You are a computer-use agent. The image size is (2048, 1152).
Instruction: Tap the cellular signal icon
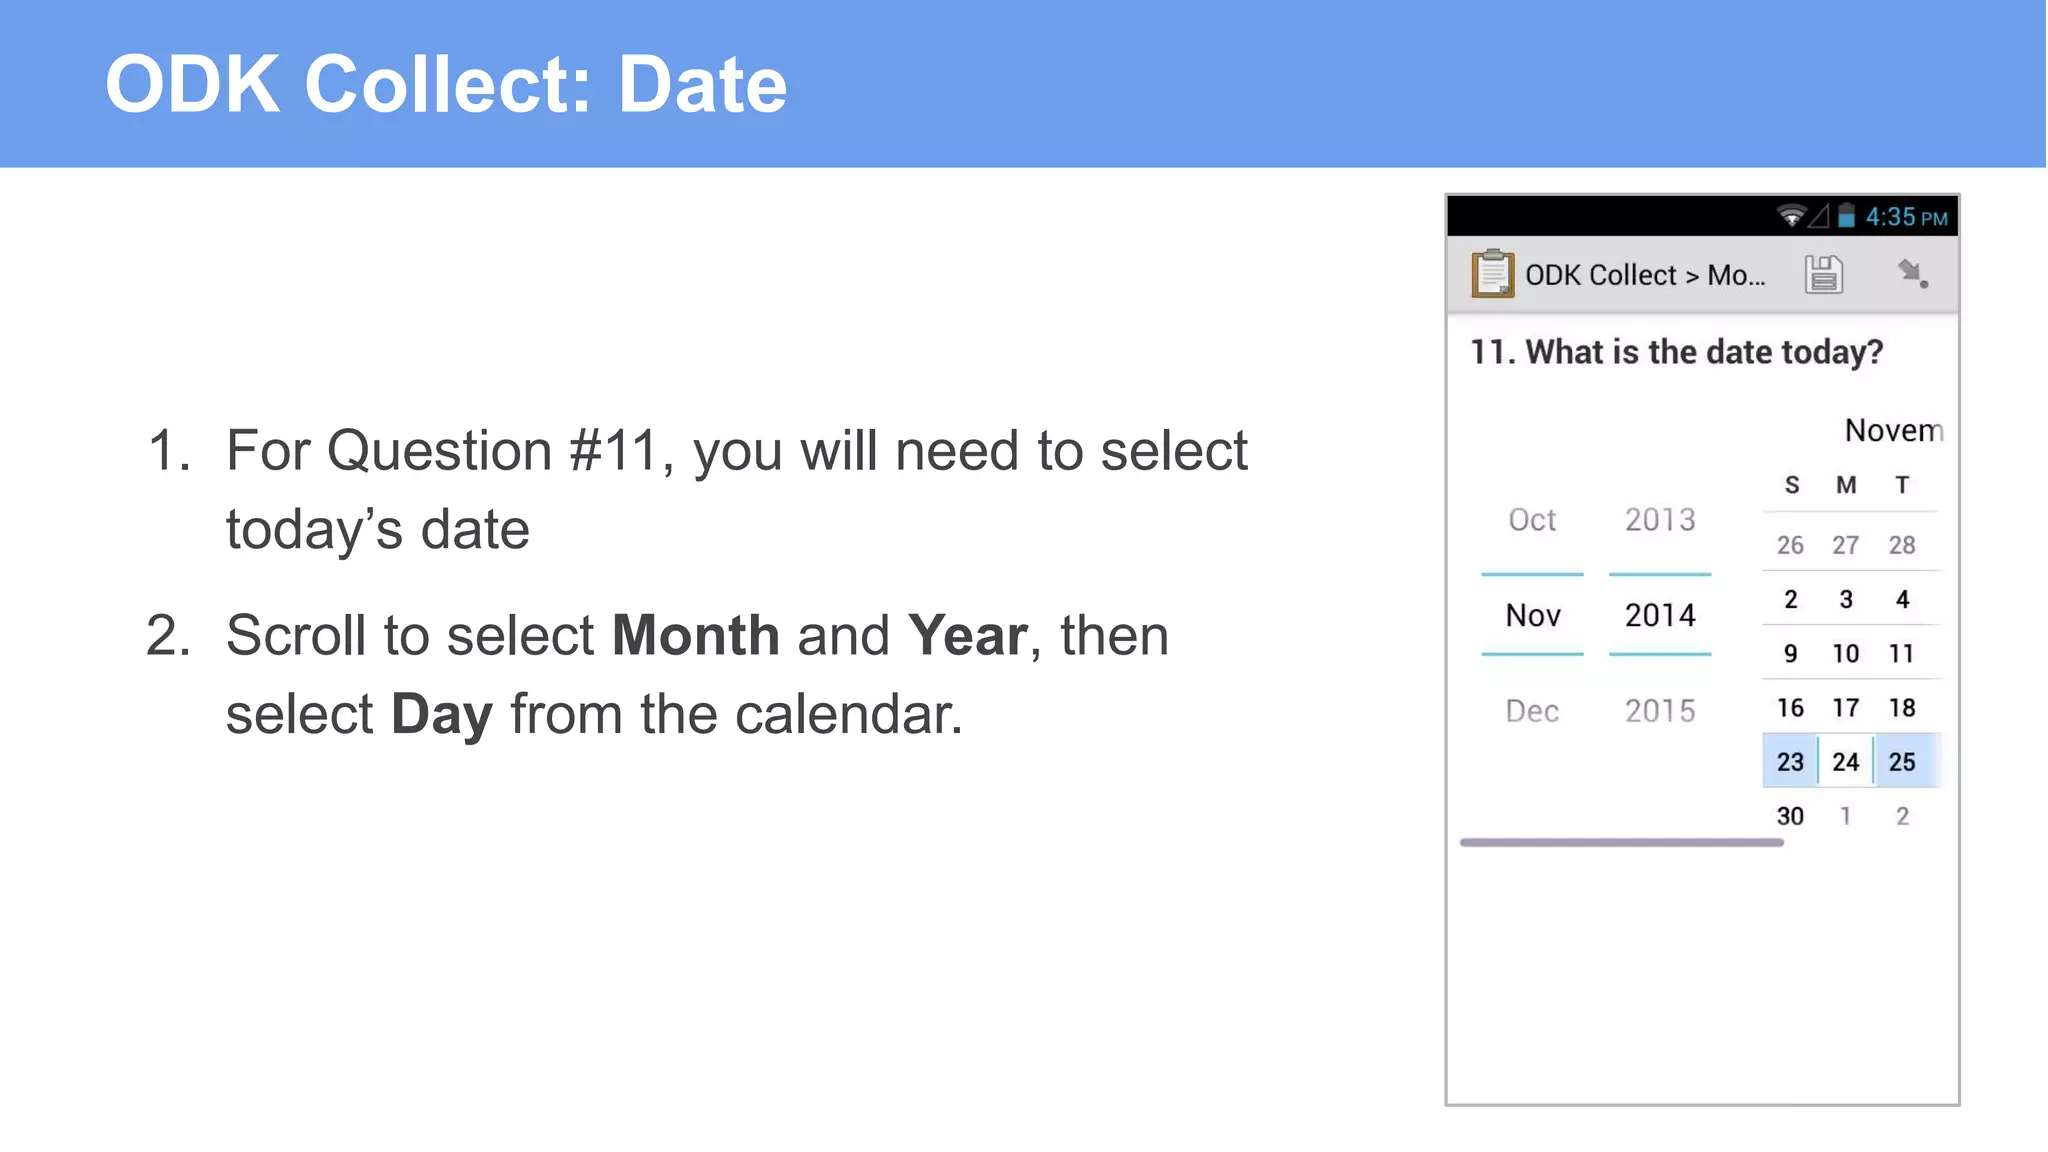point(1819,216)
